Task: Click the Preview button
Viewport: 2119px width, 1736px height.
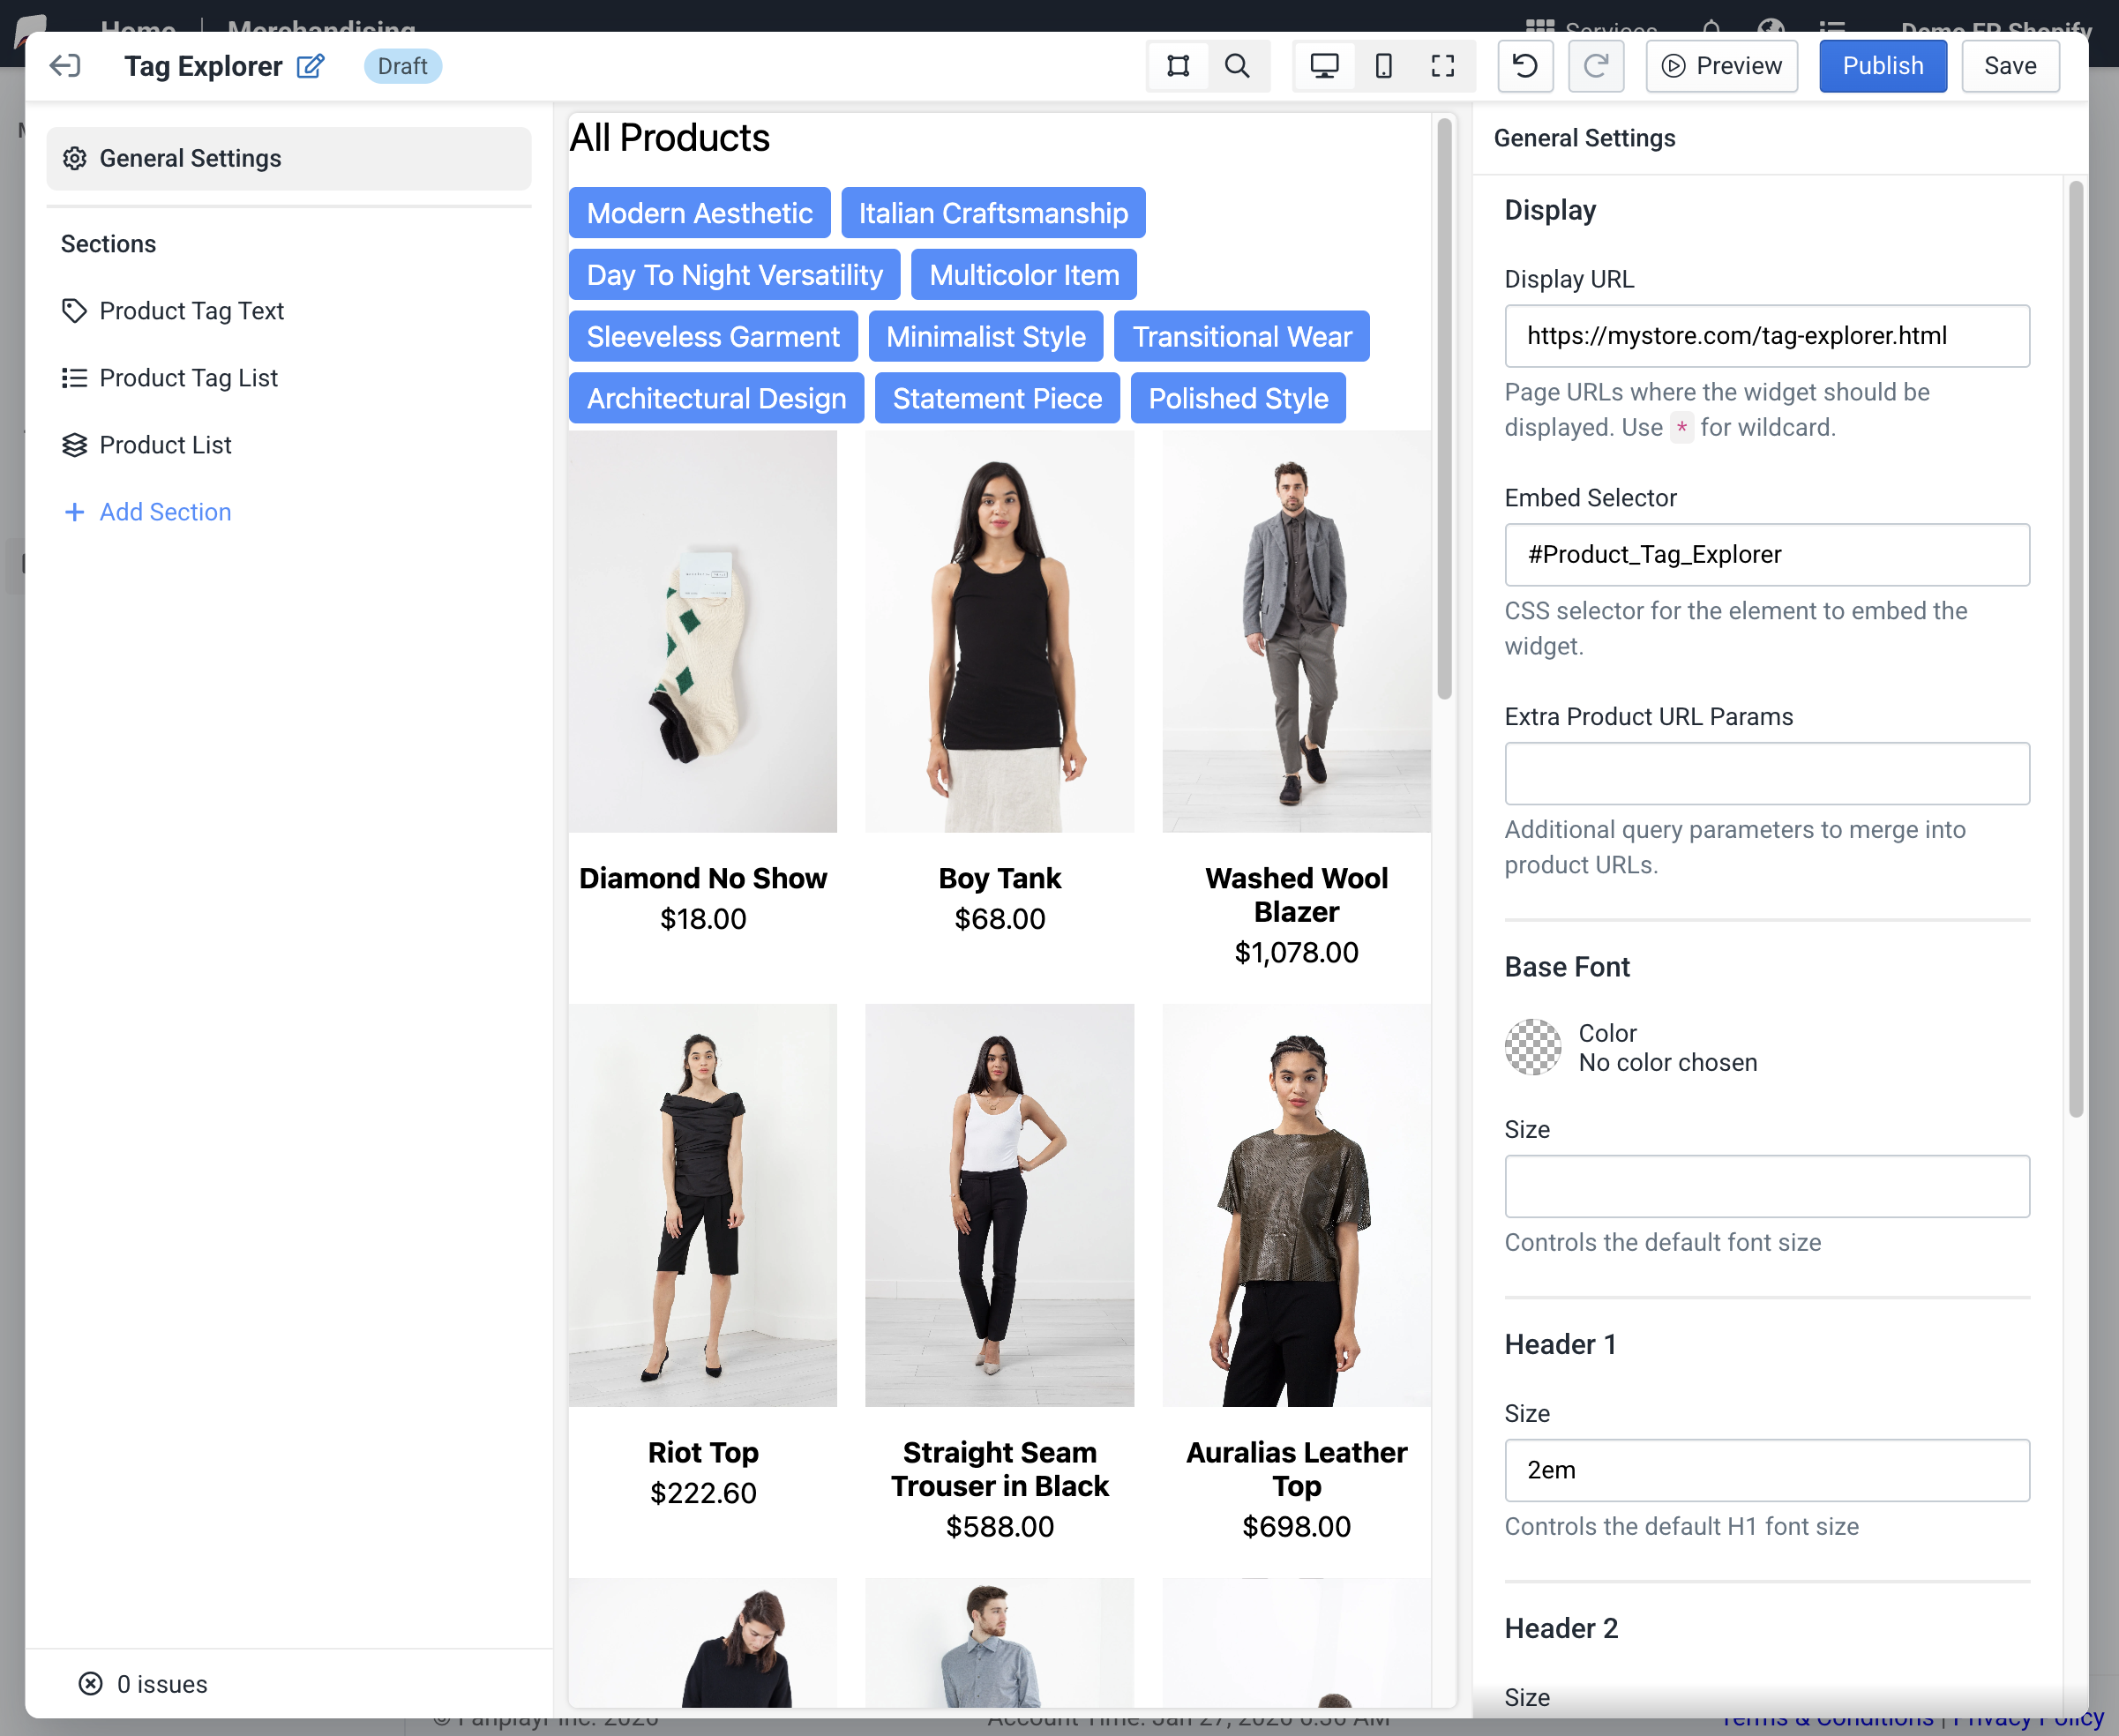Action: click(x=1722, y=66)
